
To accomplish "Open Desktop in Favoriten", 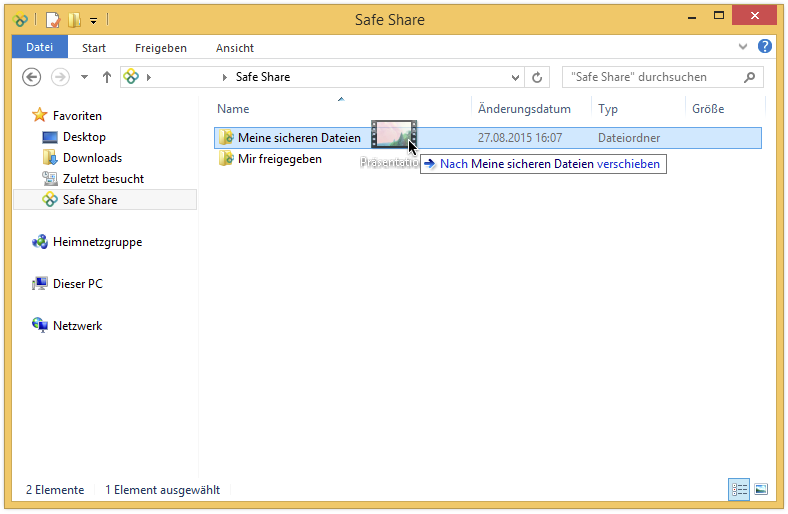I will pyautogui.click(x=84, y=137).
